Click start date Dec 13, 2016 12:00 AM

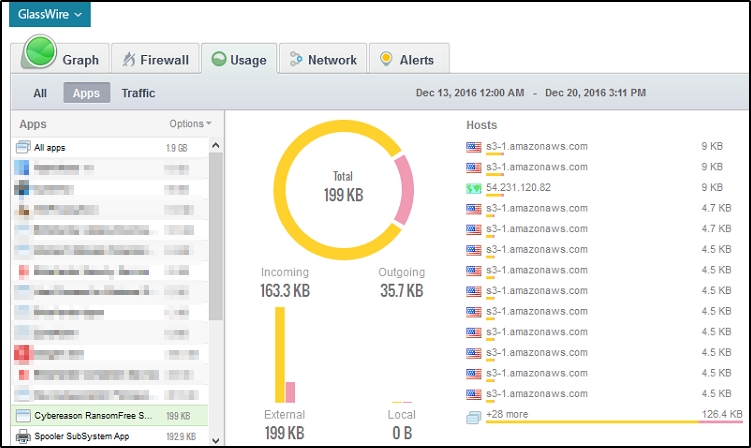(x=470, y=92)
